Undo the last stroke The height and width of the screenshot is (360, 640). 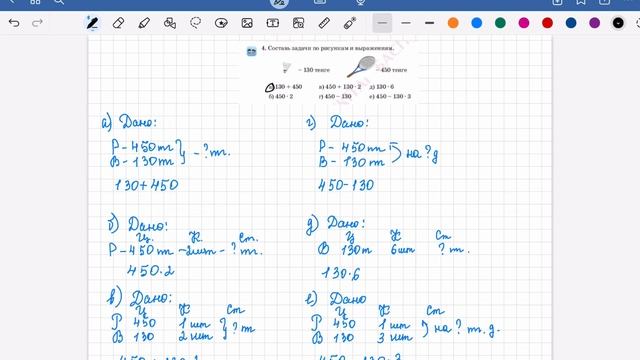(14, 23)
